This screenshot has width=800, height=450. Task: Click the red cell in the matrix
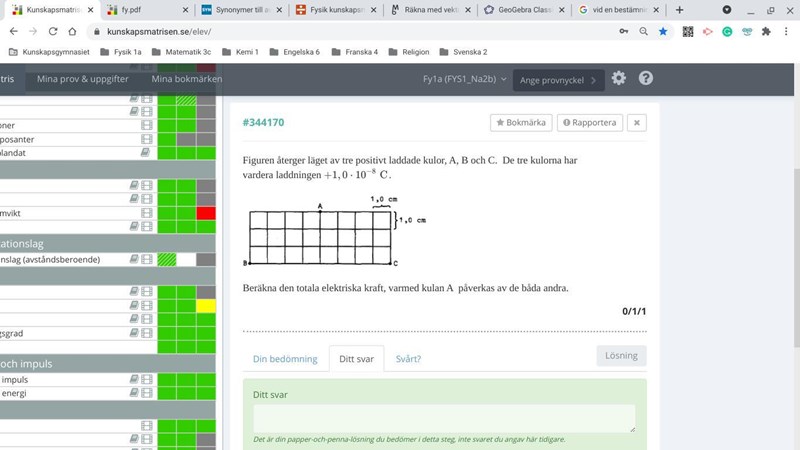[x=206, y=213]
